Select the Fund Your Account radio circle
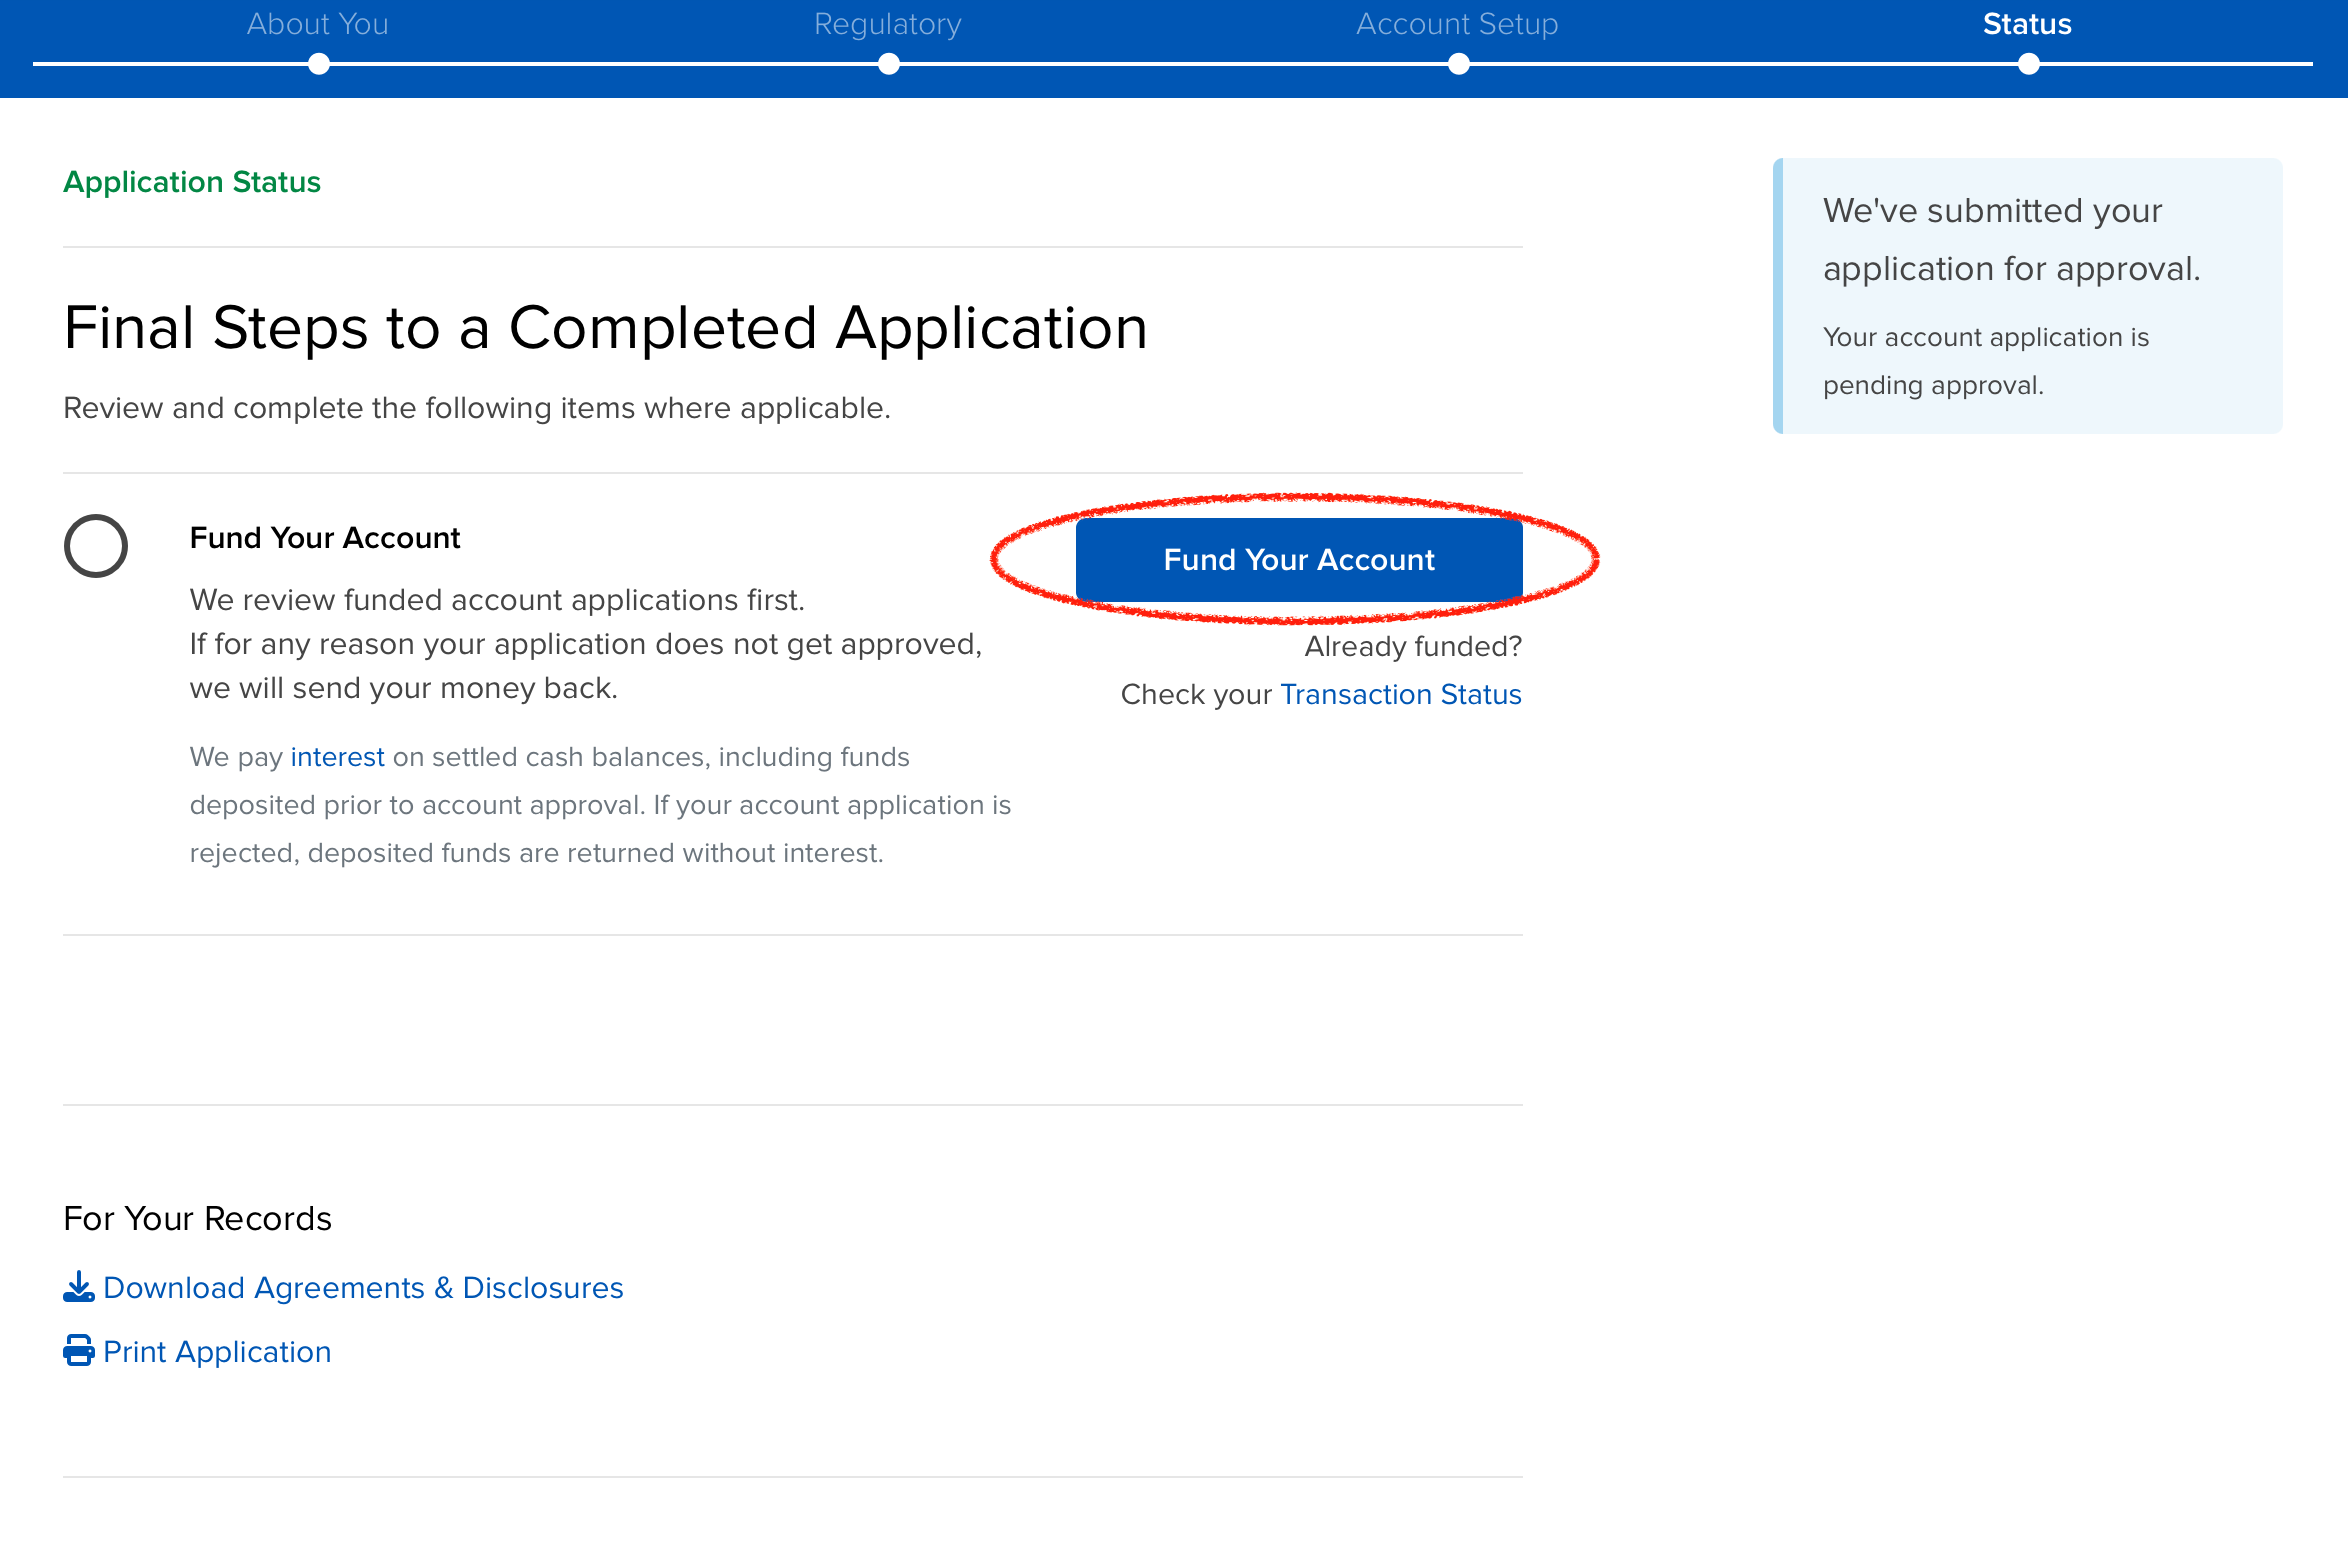2348x1562 pixels. point(96,546)
